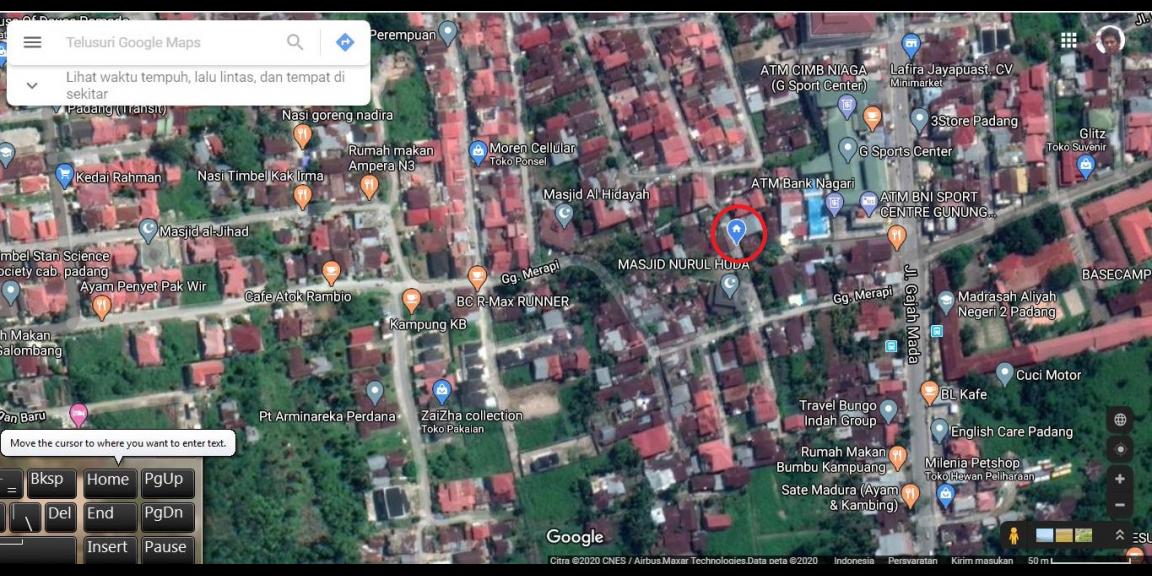Zoom out using the minus control

1120,506
